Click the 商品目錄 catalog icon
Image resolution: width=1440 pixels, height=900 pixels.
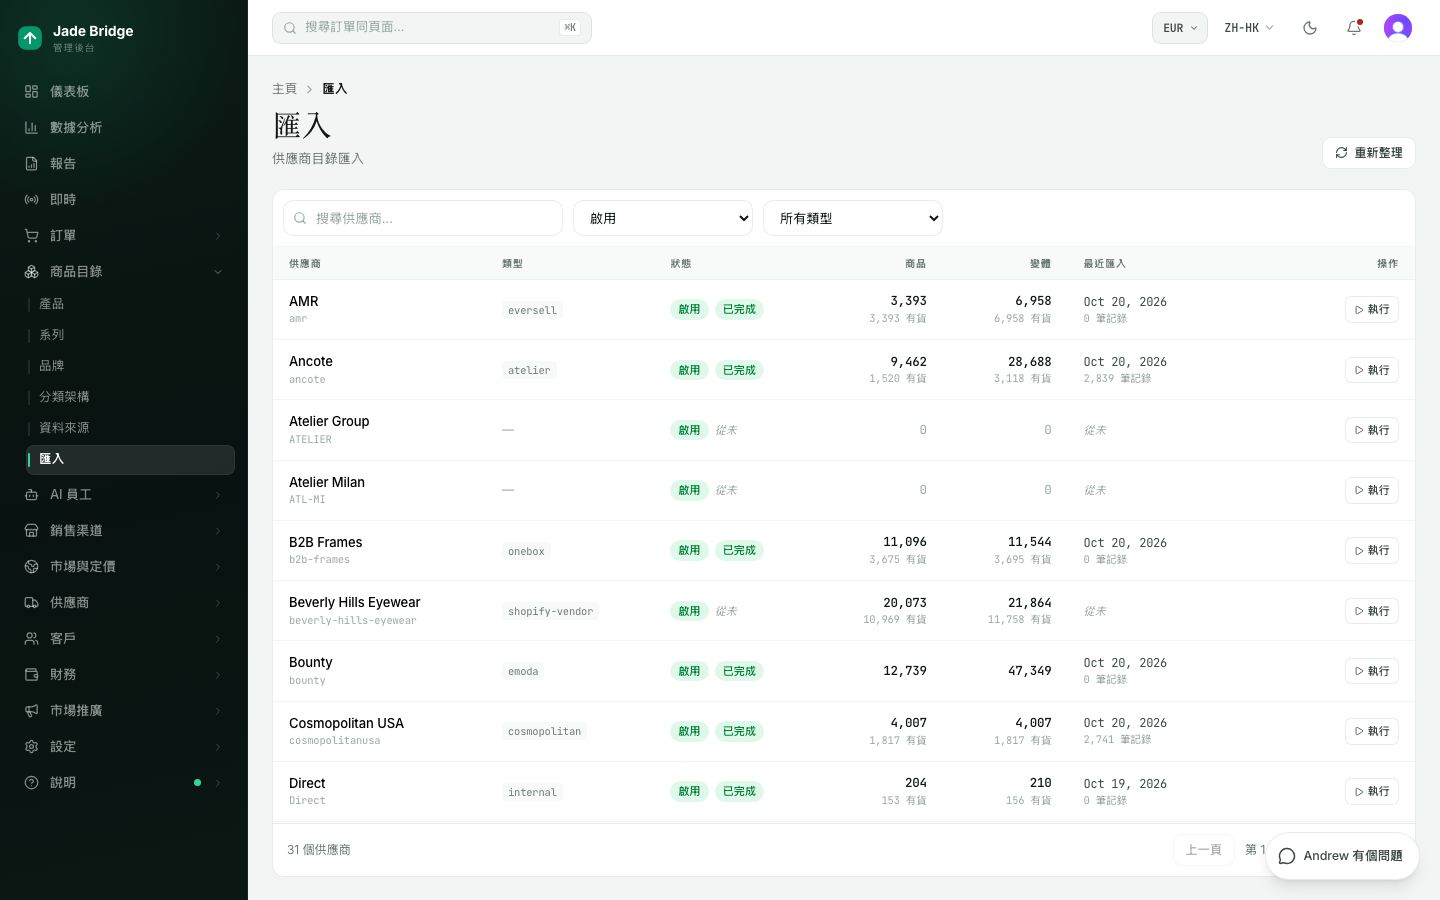[31, 271]
